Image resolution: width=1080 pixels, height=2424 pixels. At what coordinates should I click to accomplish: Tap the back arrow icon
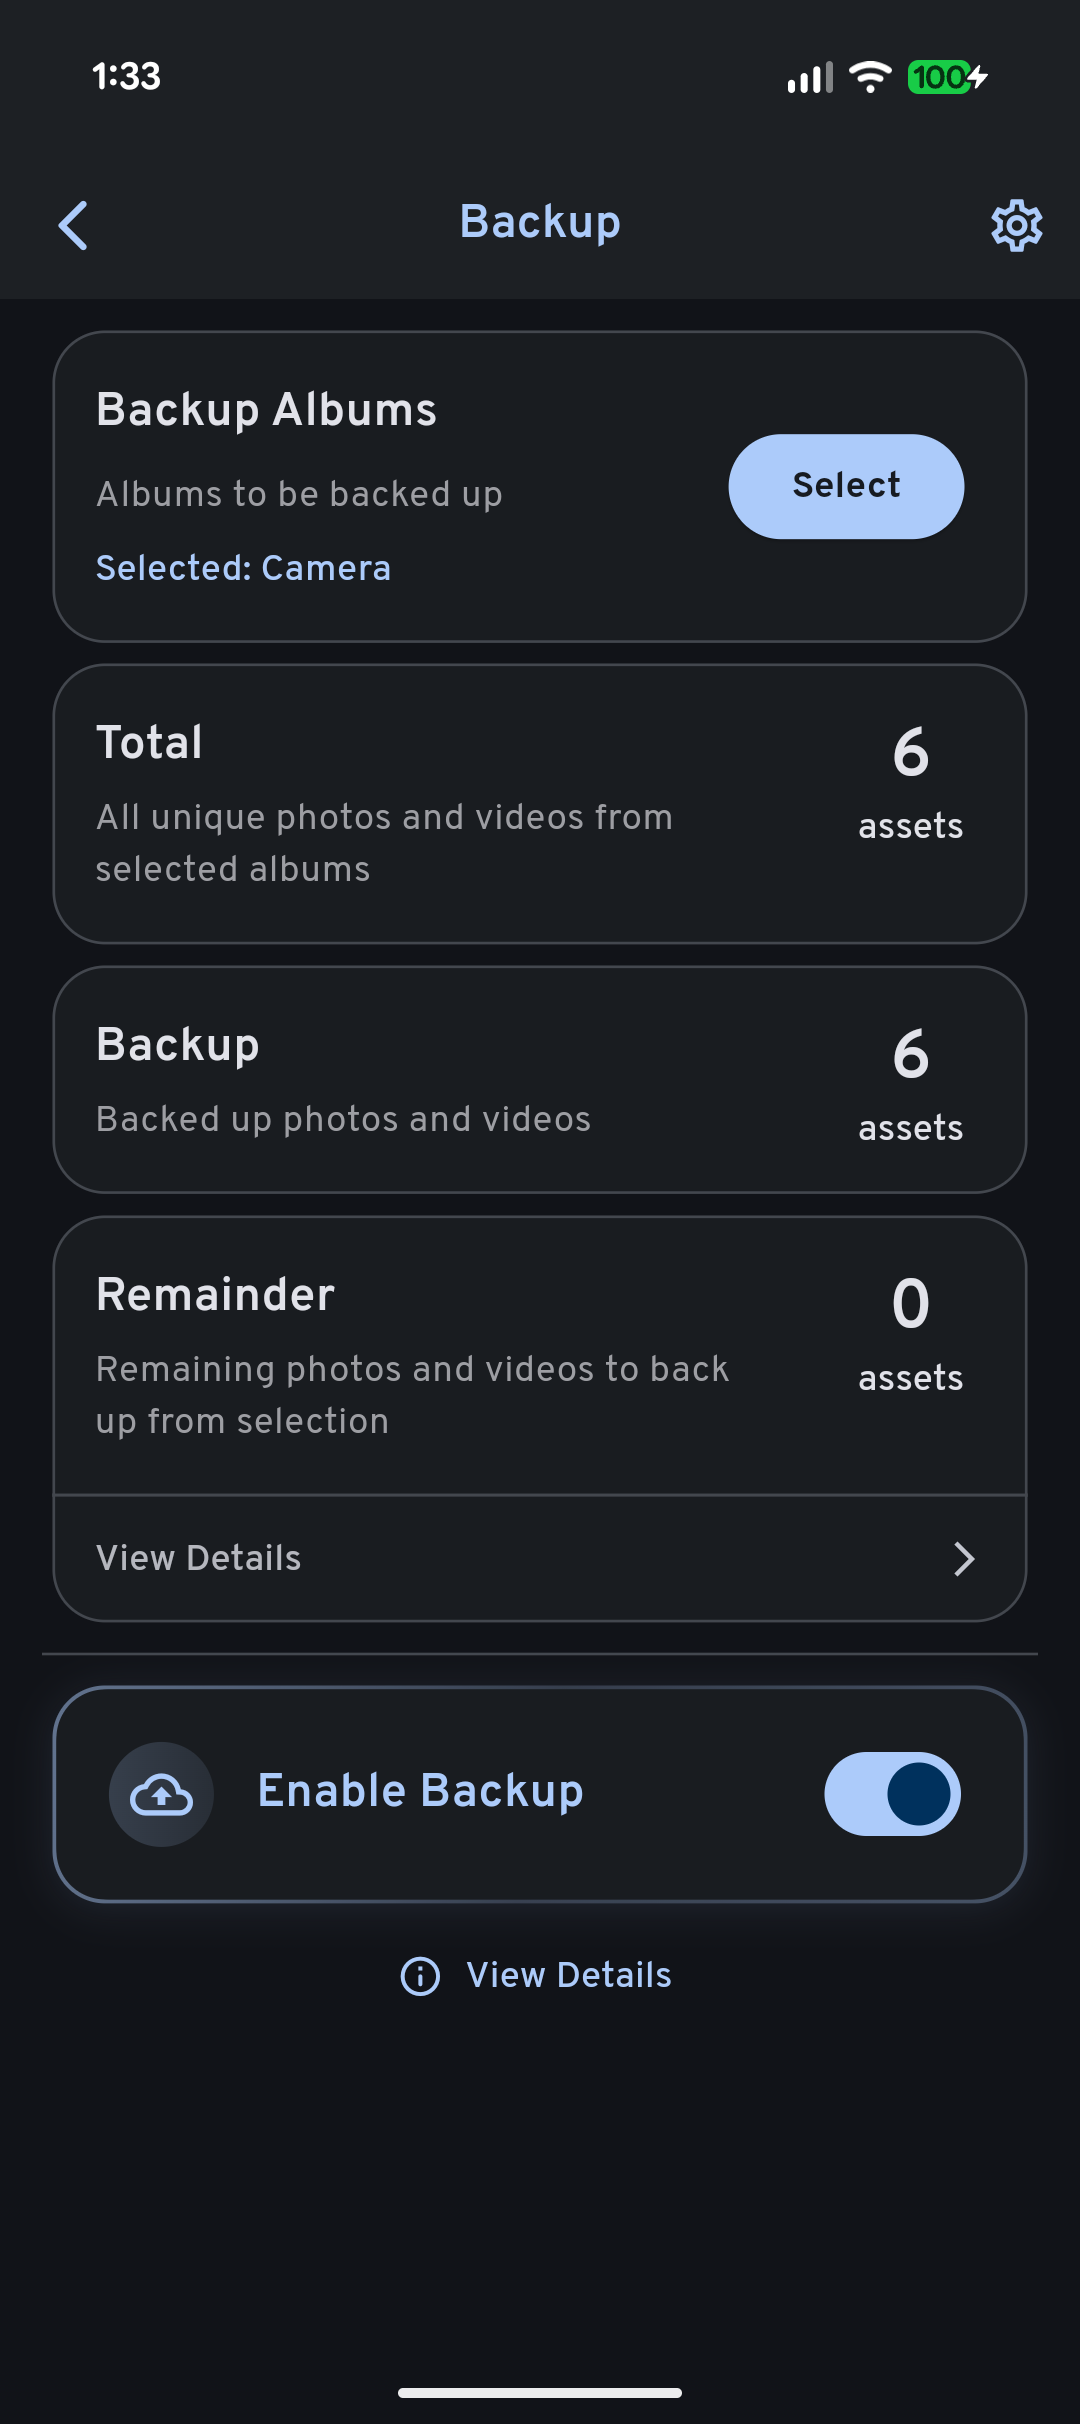(x=73, y=225)
